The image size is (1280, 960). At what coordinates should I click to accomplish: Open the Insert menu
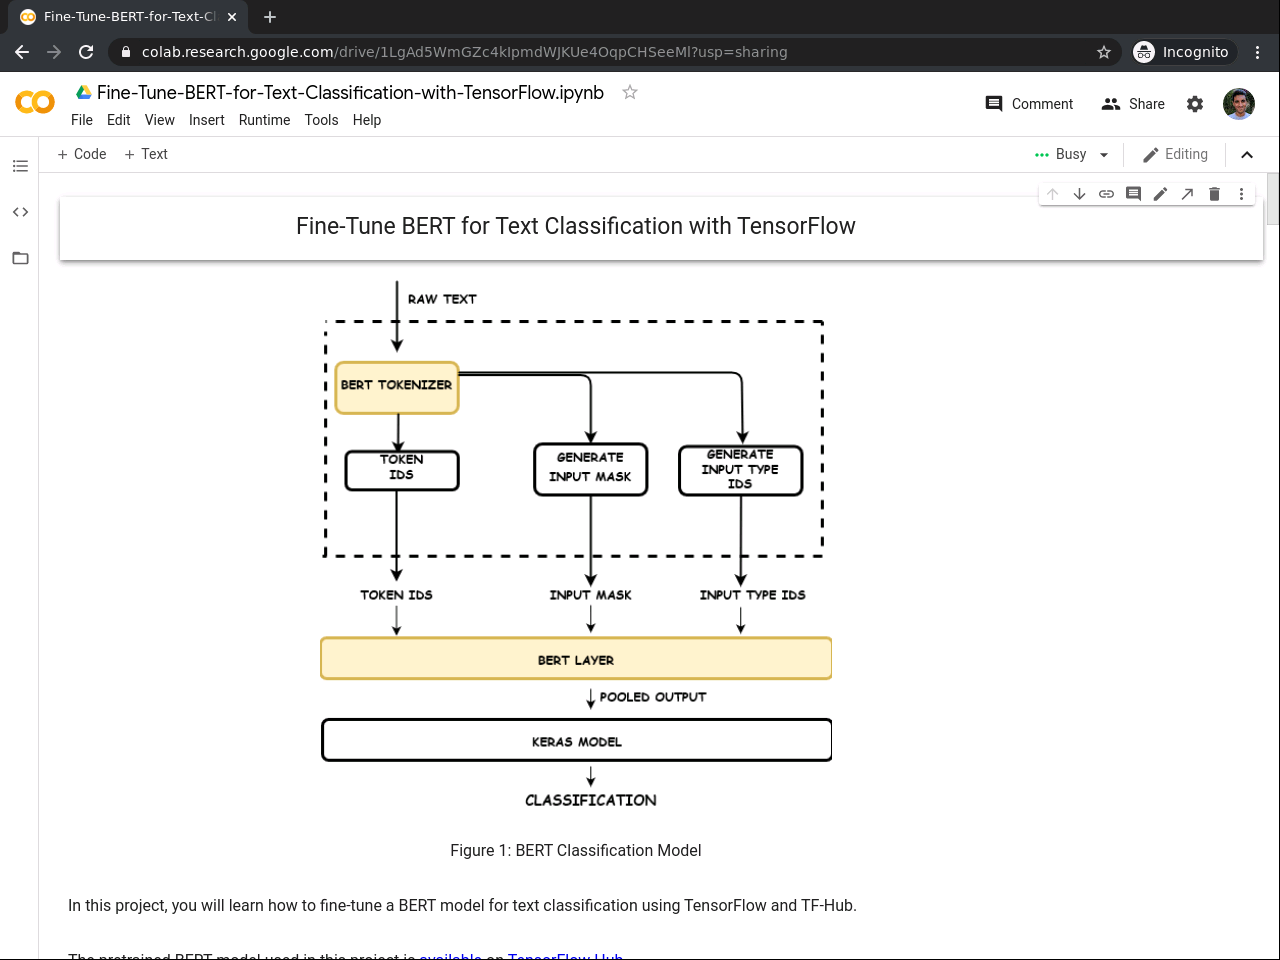207,120
